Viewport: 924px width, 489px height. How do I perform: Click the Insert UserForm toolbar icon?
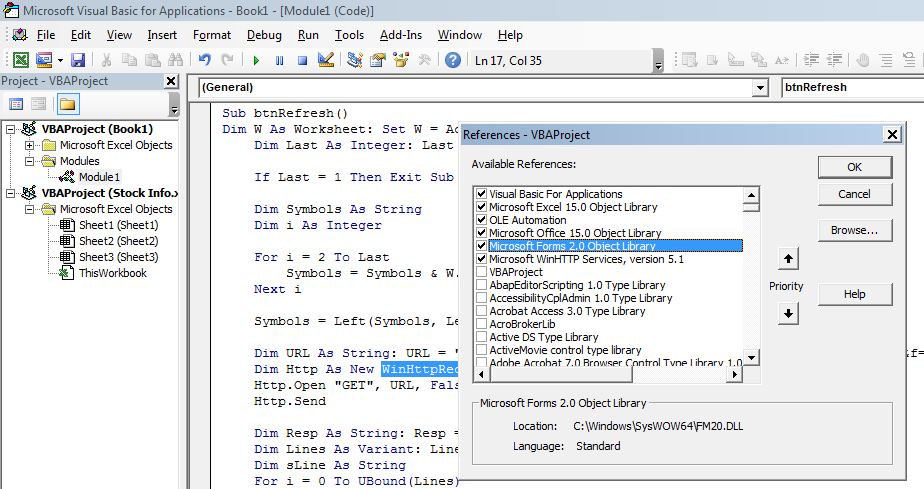click(44, 60)
